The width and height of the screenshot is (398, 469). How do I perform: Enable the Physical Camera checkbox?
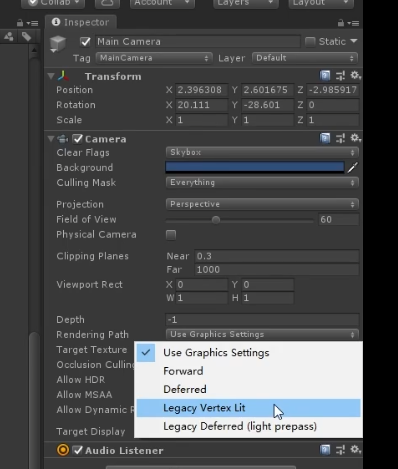(x=171, y=235)
